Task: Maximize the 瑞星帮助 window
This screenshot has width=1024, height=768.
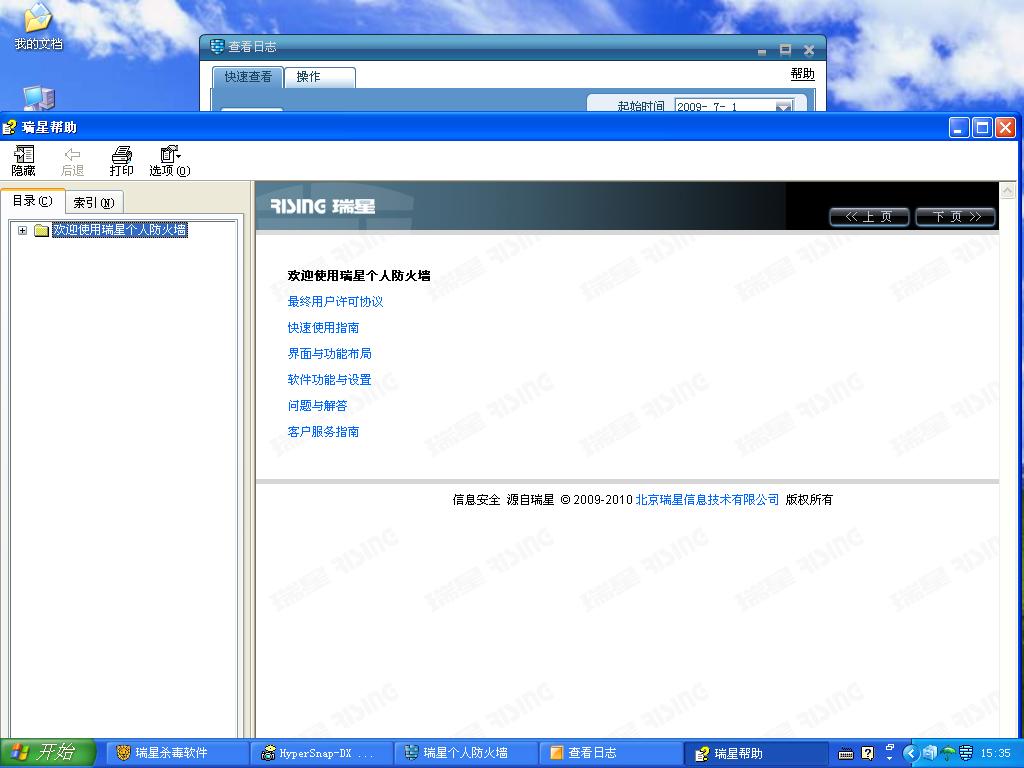Action: coord(982,127)
